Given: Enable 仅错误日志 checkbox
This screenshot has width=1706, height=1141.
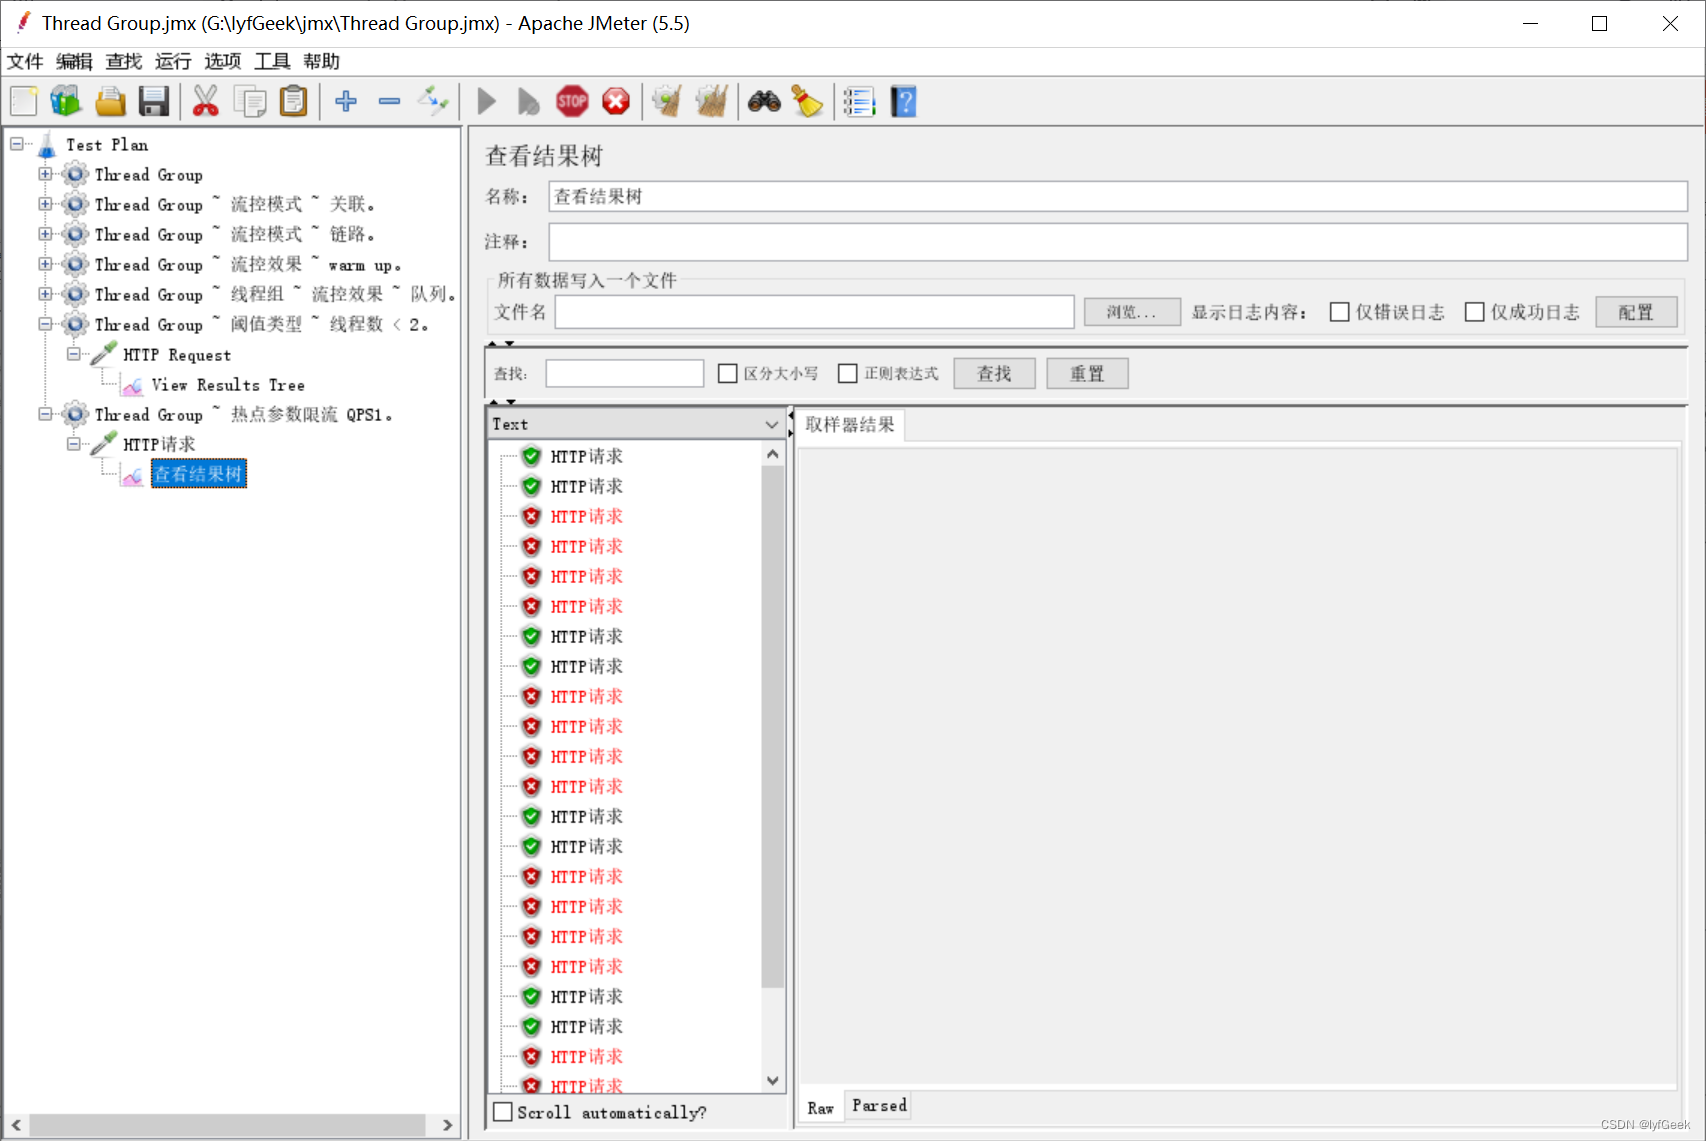Looking at the screenshot, I should click(x=1339, y=312).
